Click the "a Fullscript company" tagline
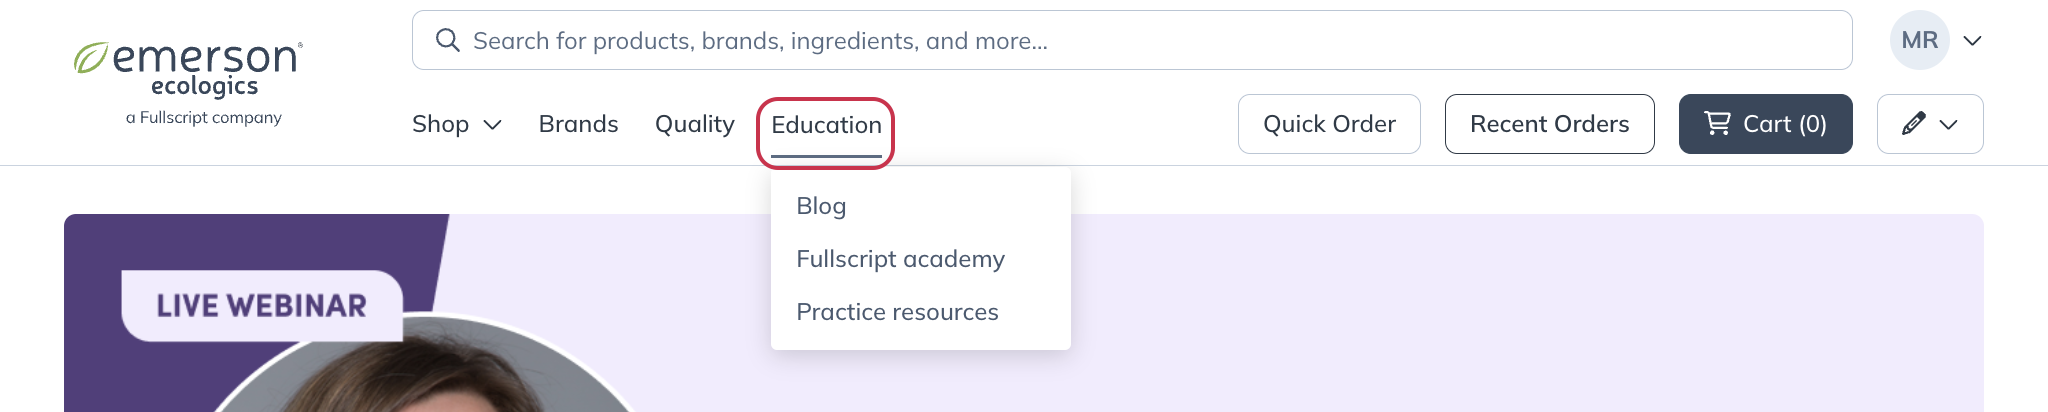This screenshot has width=2048, height=412. pyautogui.click(x=204, y=118)
